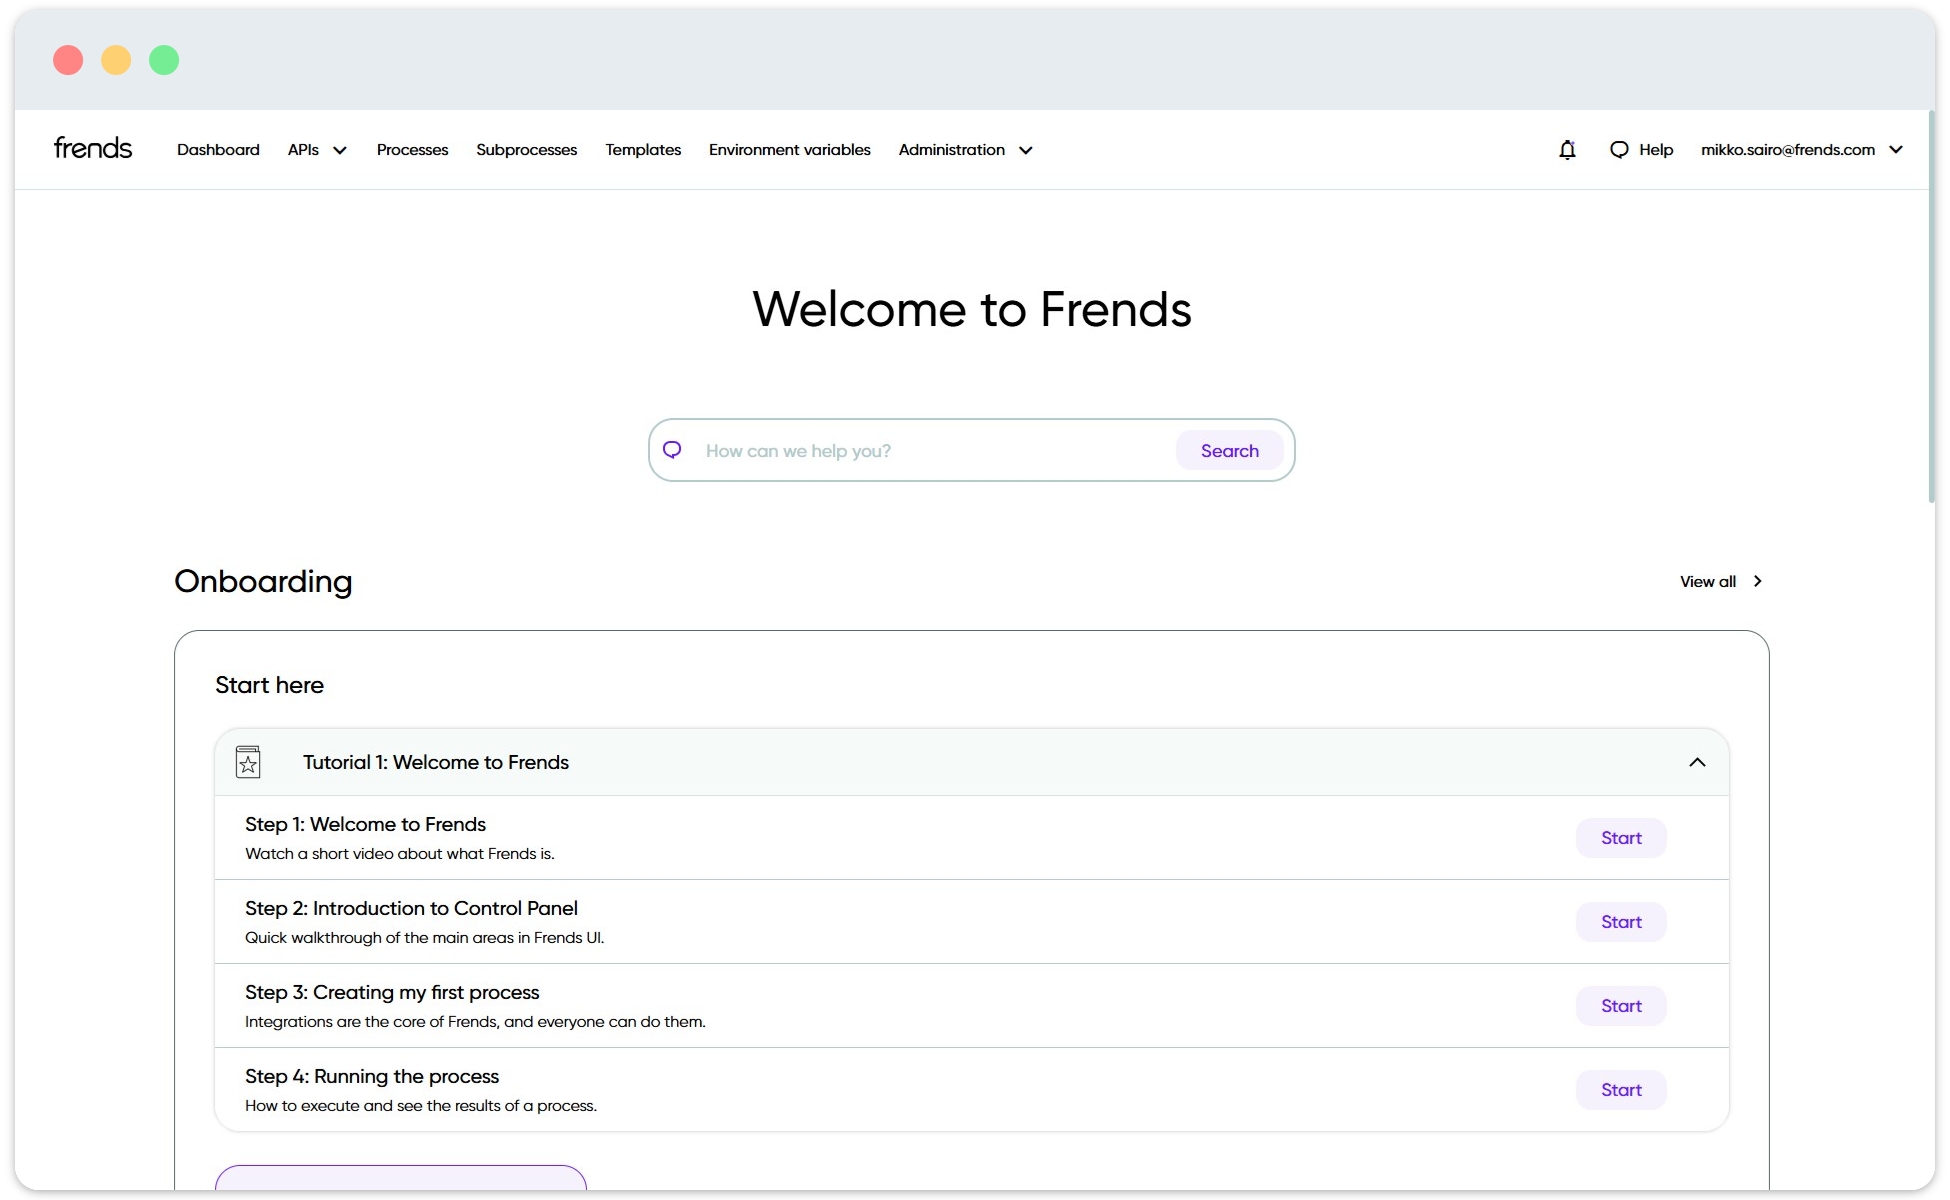Image resolution: width=1950 pixels, height=1200 pixels.
Task: Navigate to the Templates section
Action: [642, 149]
